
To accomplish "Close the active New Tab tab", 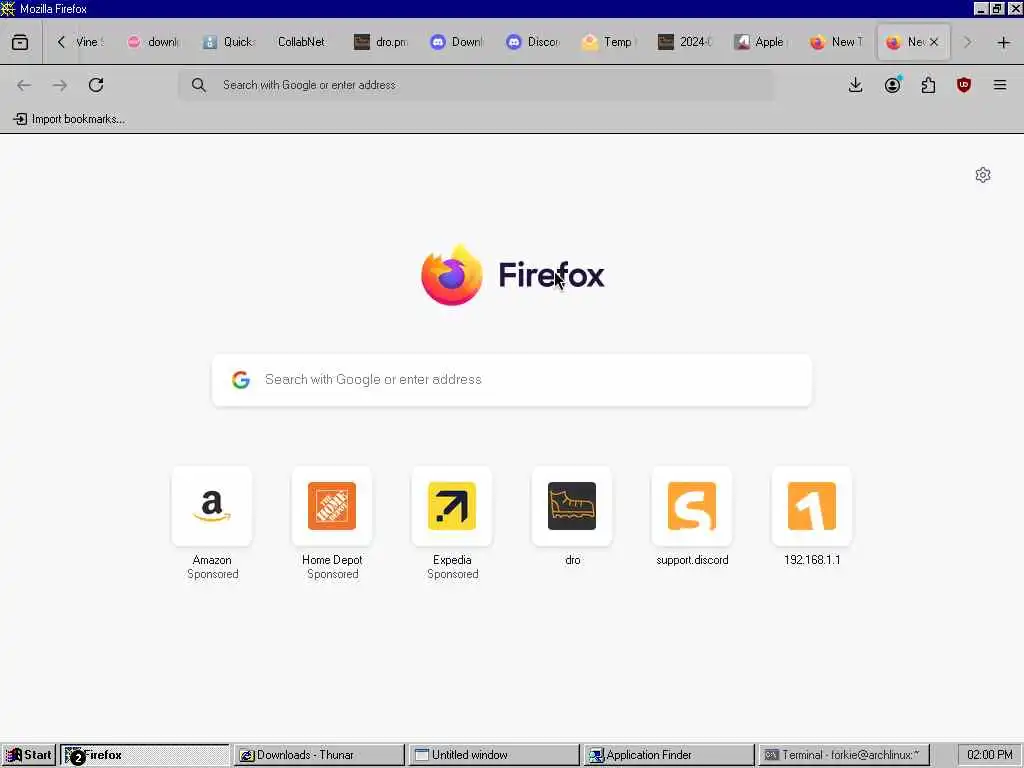I will click(934, 42).
